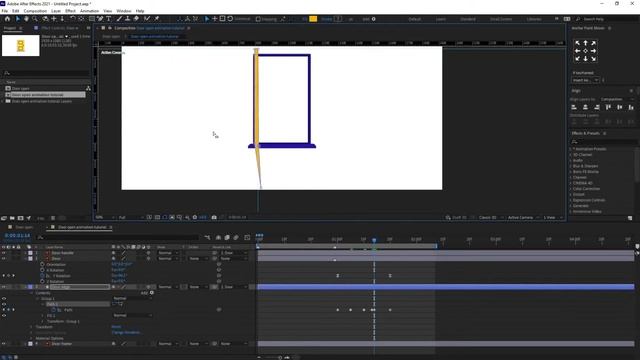Move anchor point to top-left arrow
This screenshot has height=360, width=640.
click(x=577, y=43)
